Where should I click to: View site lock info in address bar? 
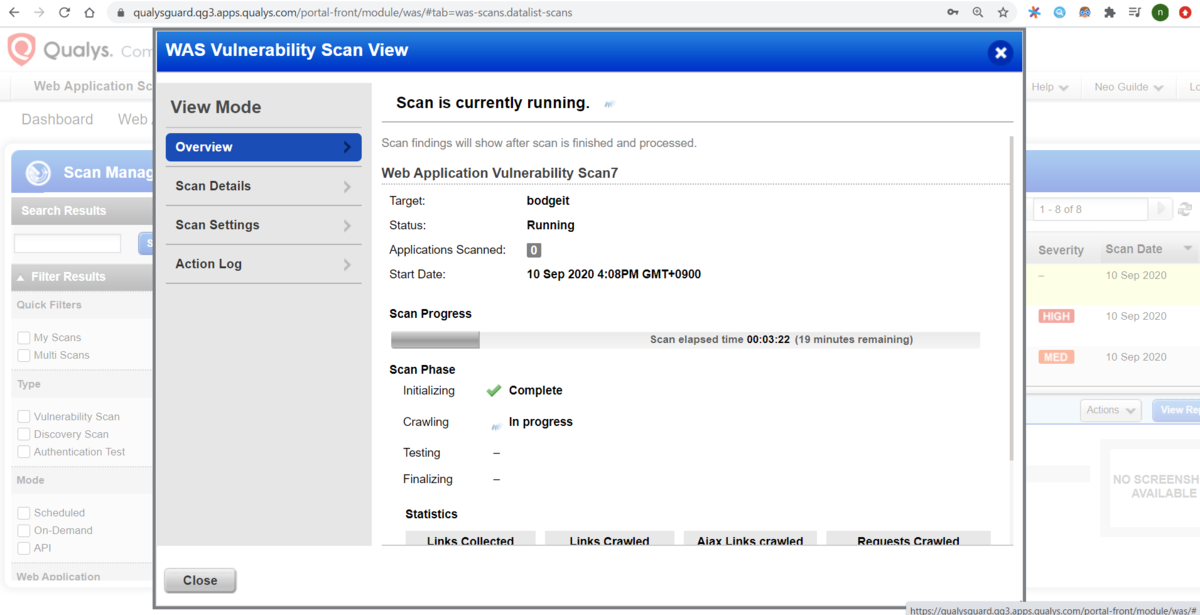(x=121, y=13)
